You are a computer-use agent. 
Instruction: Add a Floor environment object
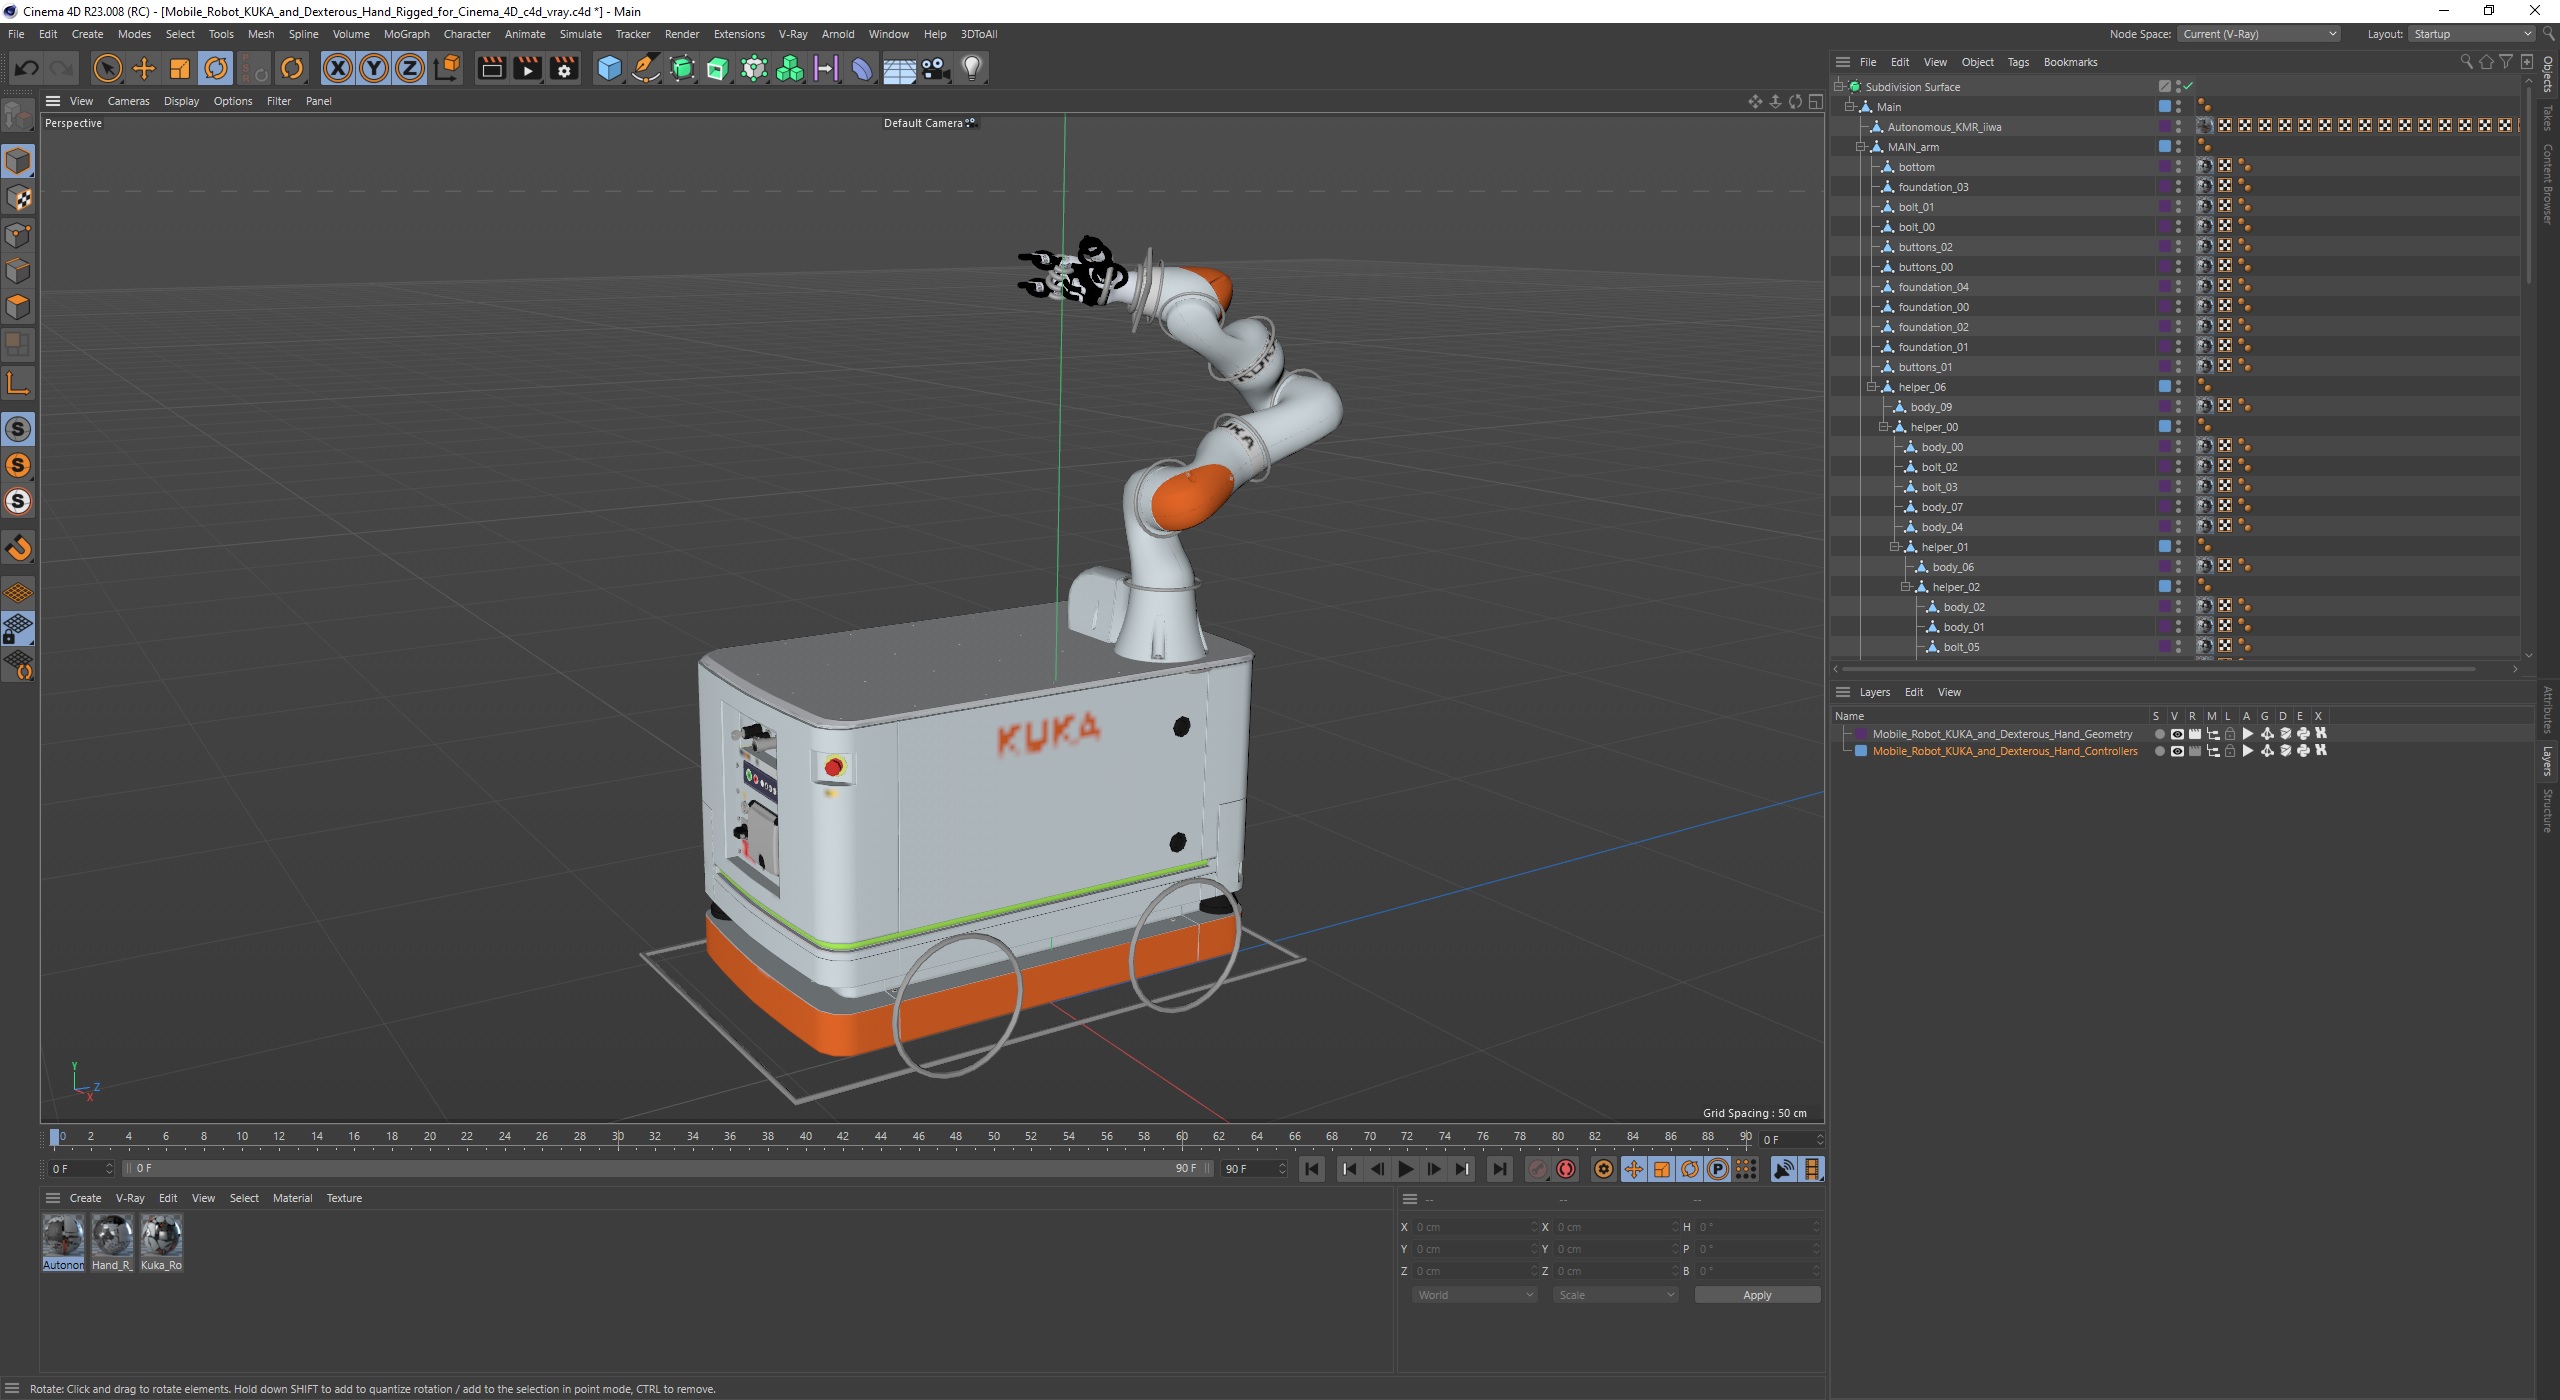(899, 68)
